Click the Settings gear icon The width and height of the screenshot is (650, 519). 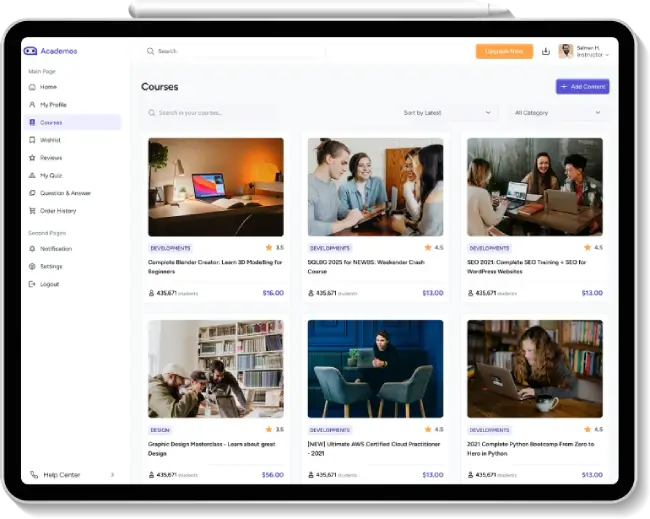pyautogui.click(x=32, y=266)
